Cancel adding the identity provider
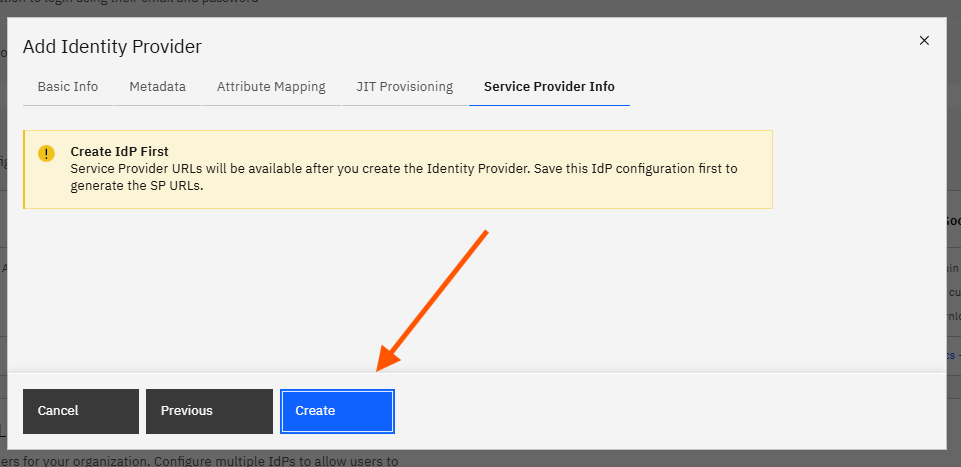961x467 pixels. (81, 411)
